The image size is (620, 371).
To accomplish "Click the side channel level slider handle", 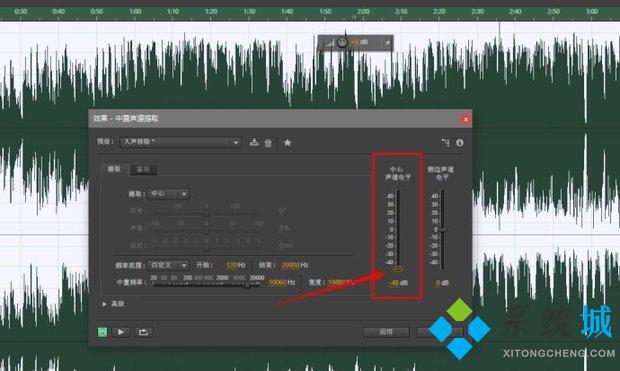I will (x=443, y=230).
